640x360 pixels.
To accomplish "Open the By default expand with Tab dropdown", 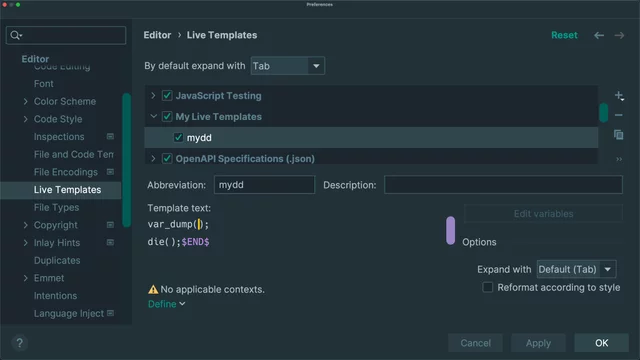I will pos(287,66).
